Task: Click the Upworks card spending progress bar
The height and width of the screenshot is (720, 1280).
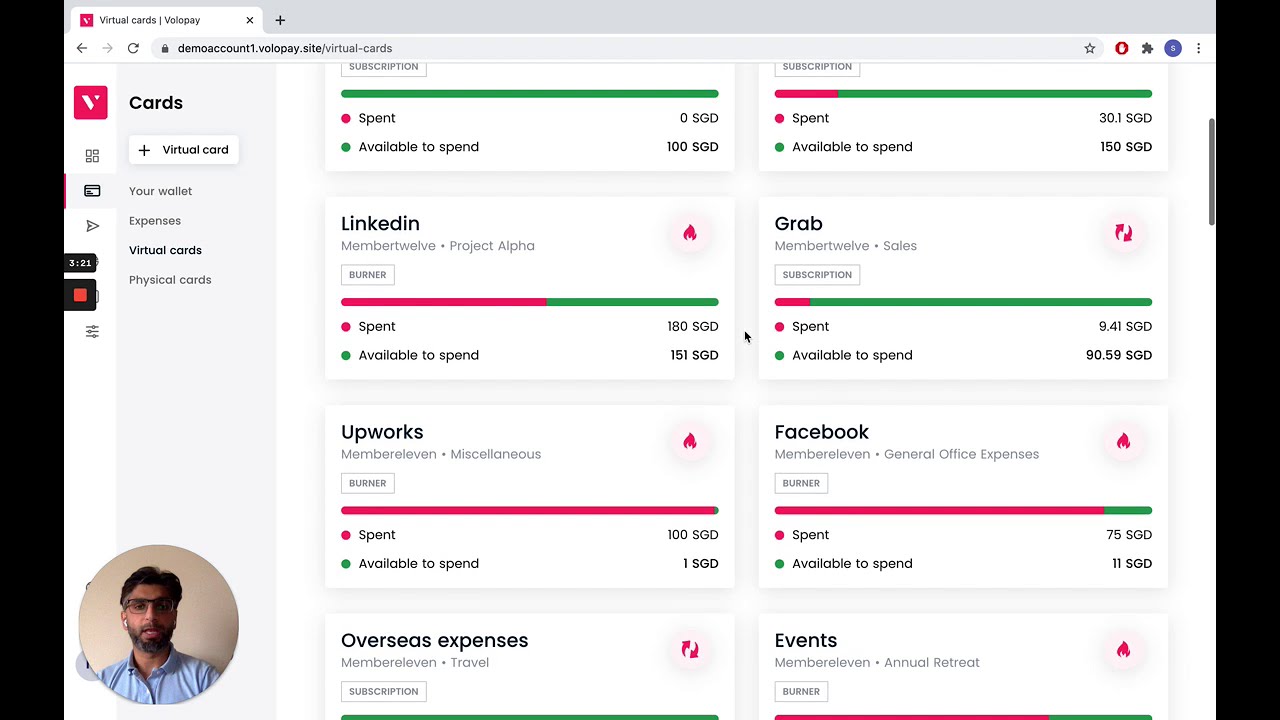Action: coord(530,510)
